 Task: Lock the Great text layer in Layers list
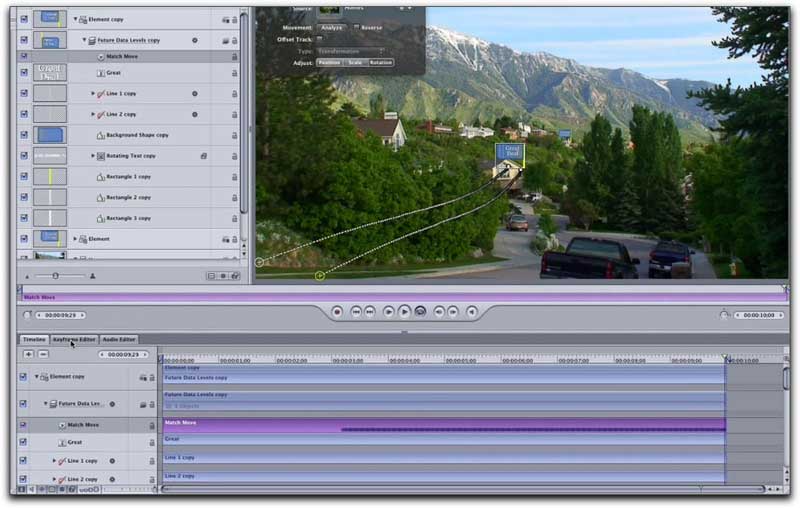[235, 73]
